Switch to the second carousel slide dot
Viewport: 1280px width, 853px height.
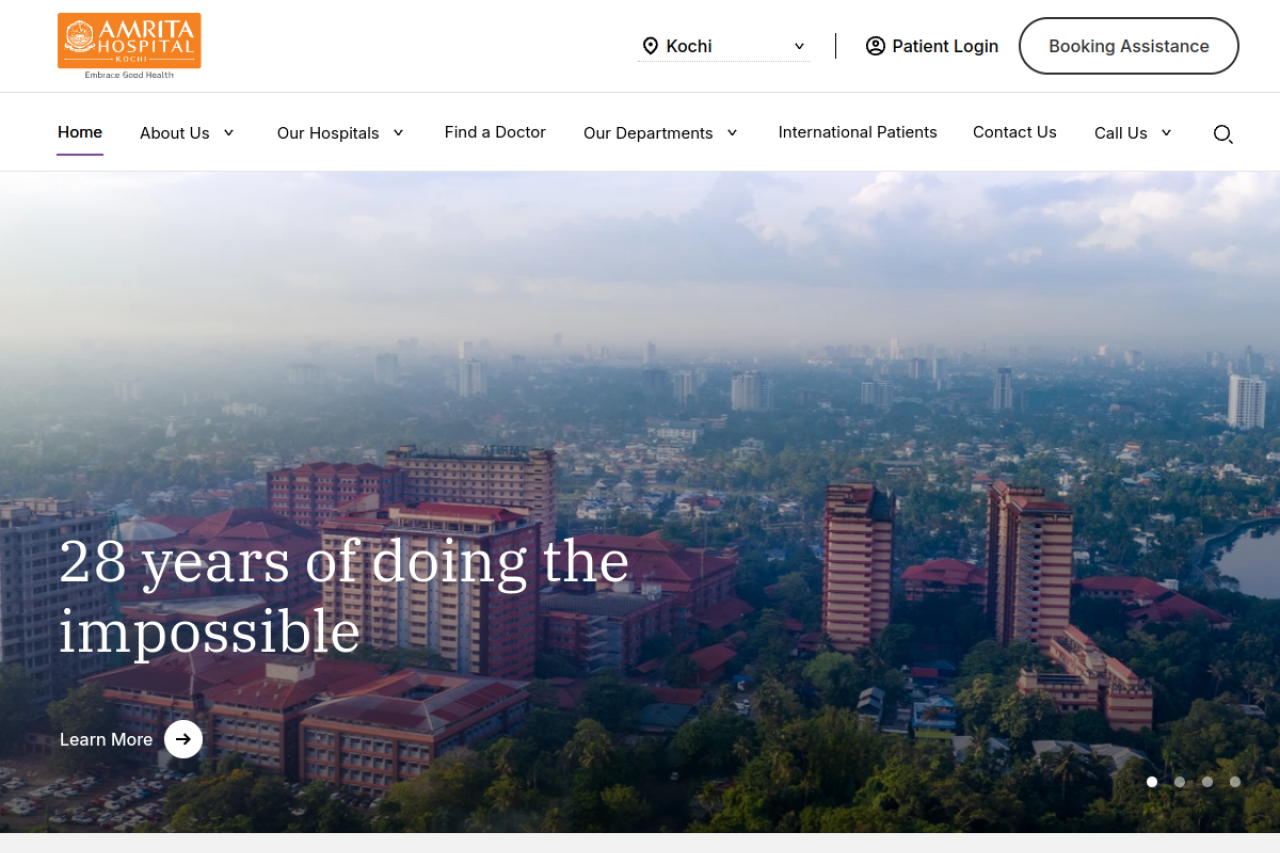click(x=1180, y=782)
